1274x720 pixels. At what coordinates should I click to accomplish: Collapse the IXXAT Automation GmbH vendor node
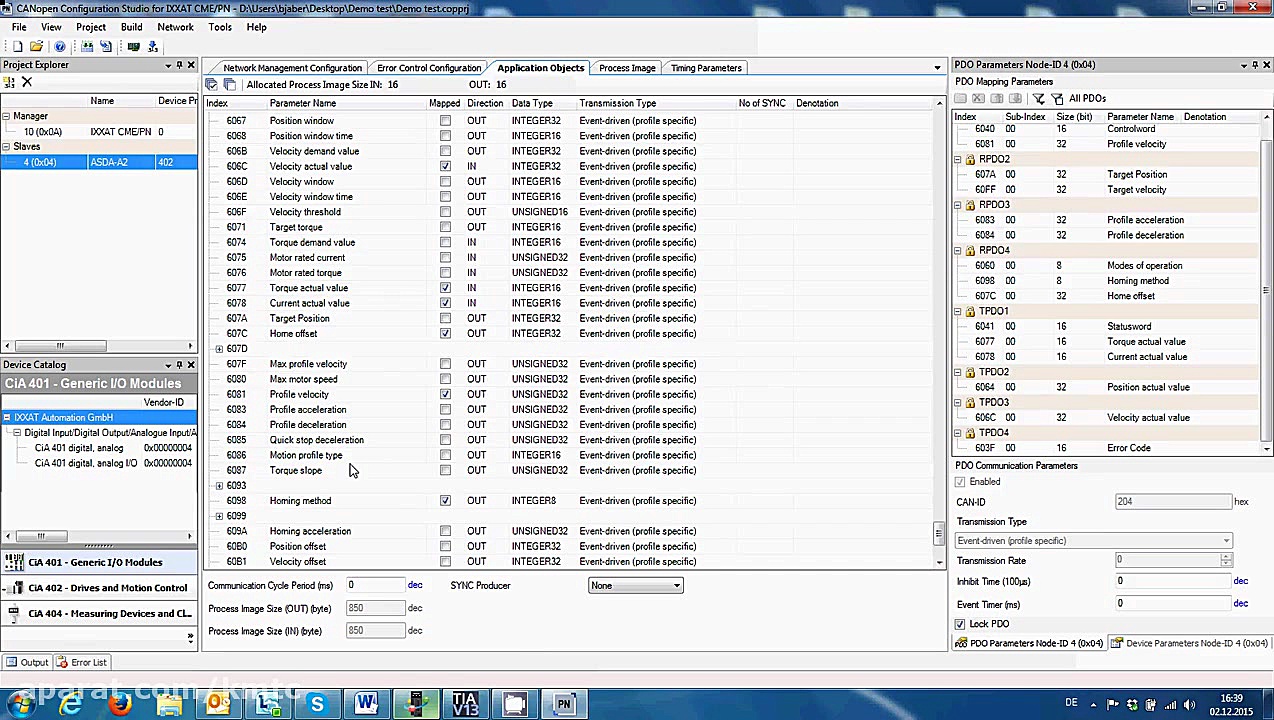(6, 417)
